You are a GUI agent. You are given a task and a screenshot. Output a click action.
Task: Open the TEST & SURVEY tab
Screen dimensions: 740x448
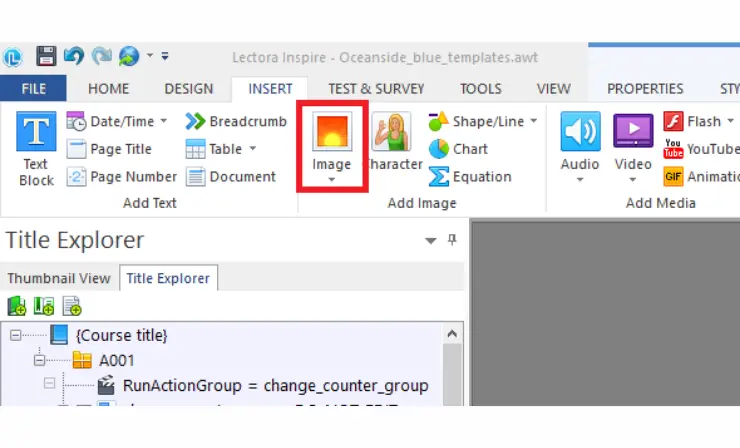coord(376,89)
